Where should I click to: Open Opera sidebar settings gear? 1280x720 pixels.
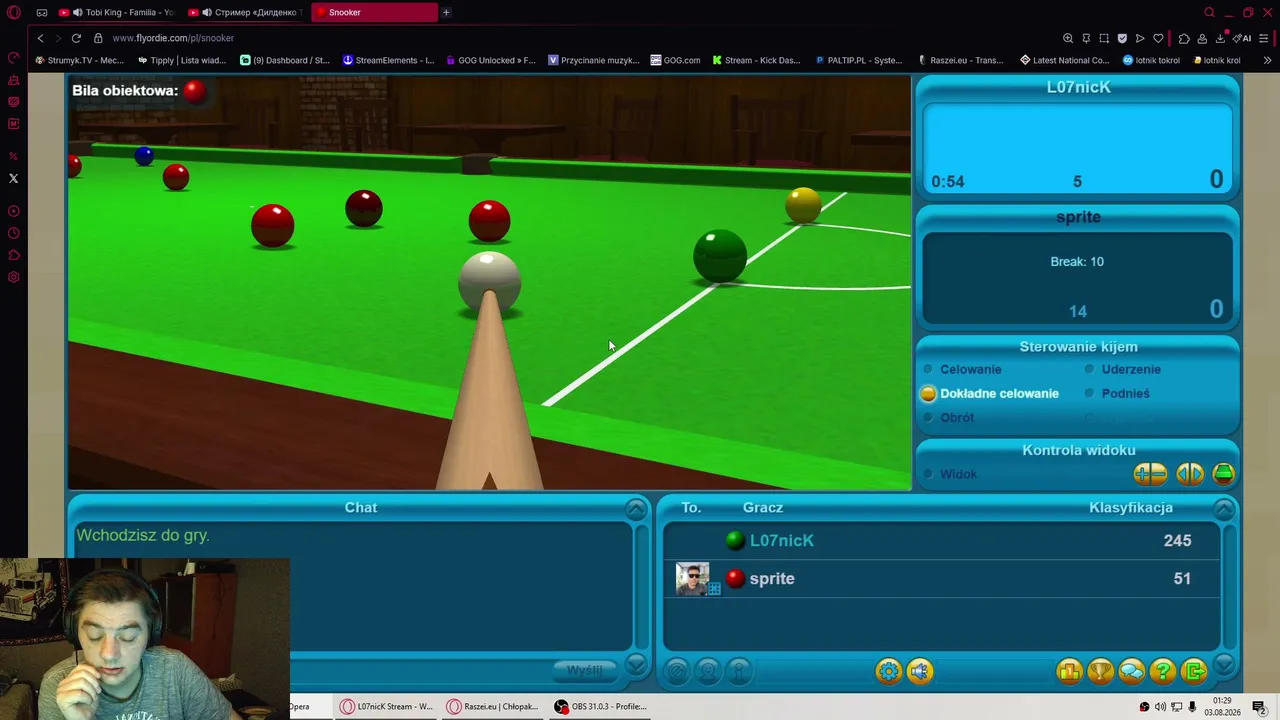13,277
